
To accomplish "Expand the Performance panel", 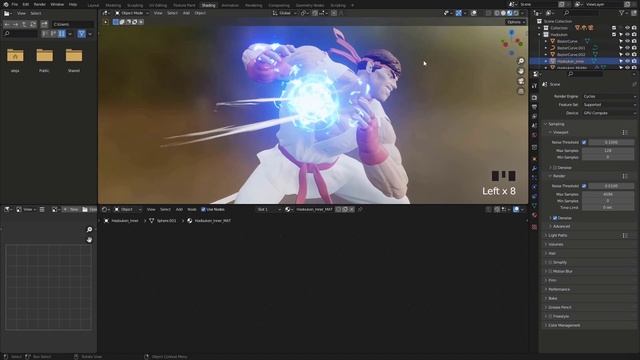I will tap(558, 289).
